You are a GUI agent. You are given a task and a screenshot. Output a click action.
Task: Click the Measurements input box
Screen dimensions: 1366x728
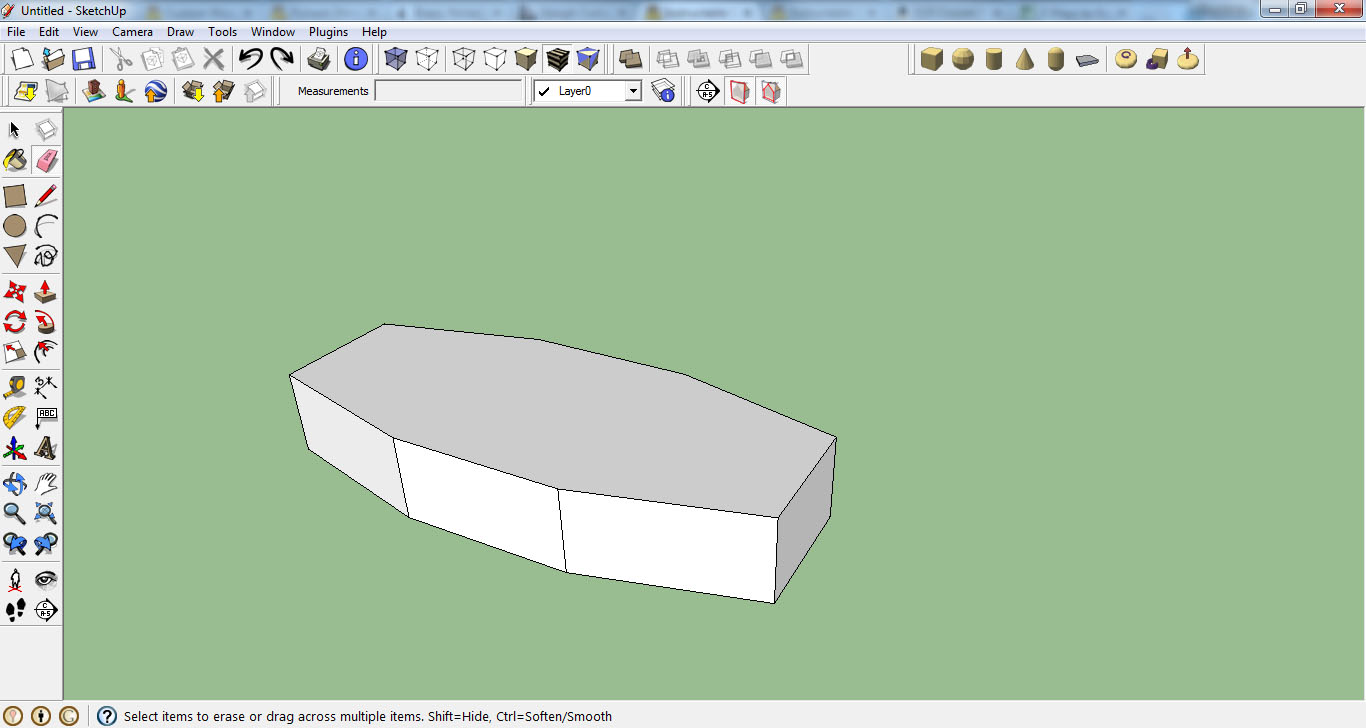(448, 91)
